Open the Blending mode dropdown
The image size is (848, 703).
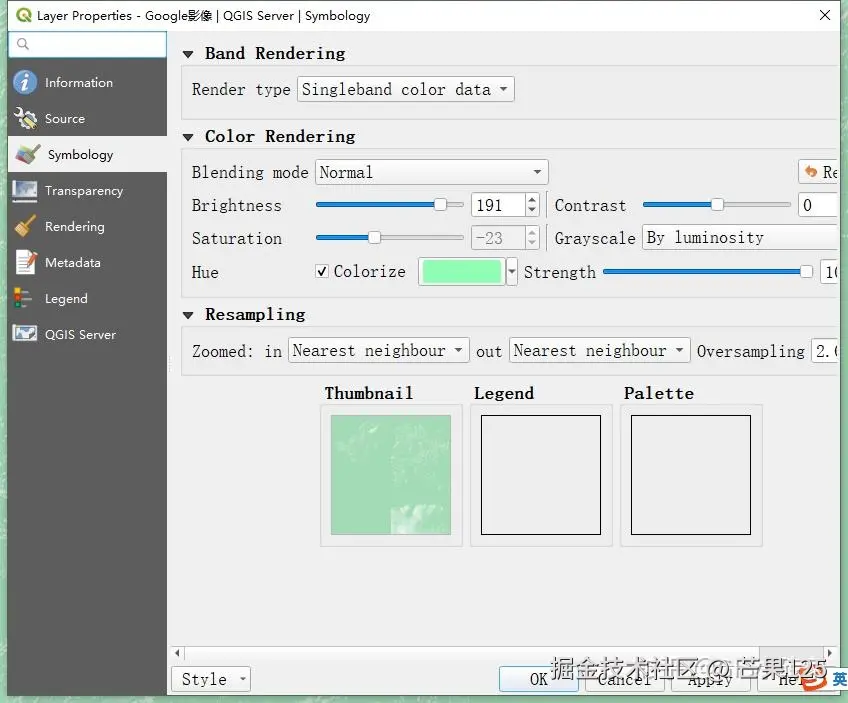(432, 172)
